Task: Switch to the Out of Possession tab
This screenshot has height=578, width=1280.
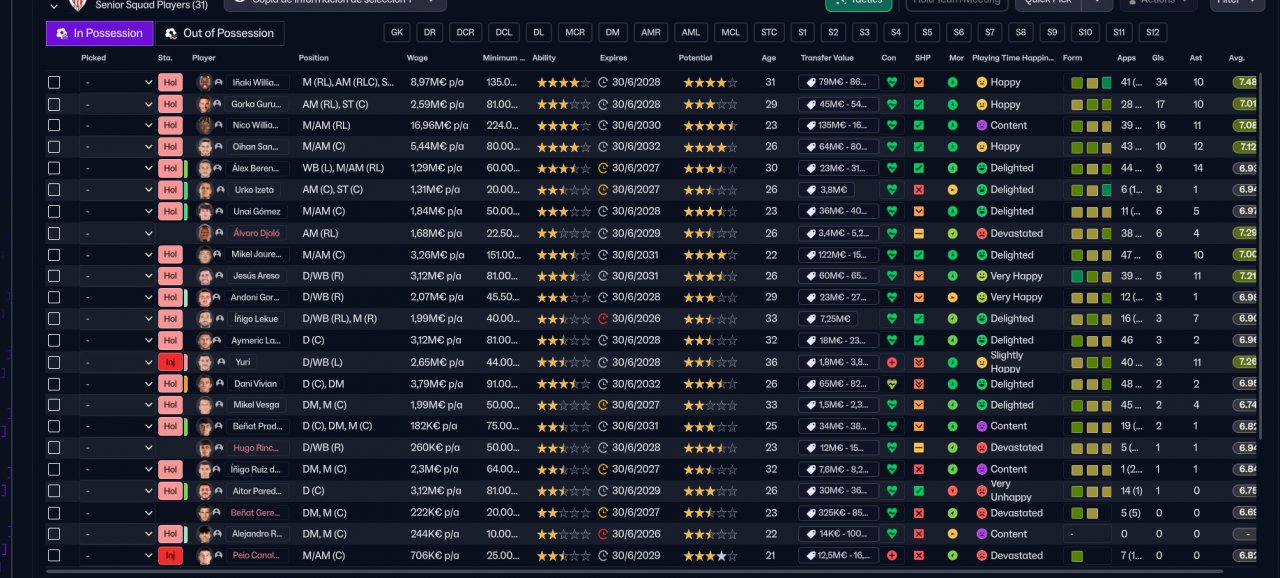Action: 219,33
